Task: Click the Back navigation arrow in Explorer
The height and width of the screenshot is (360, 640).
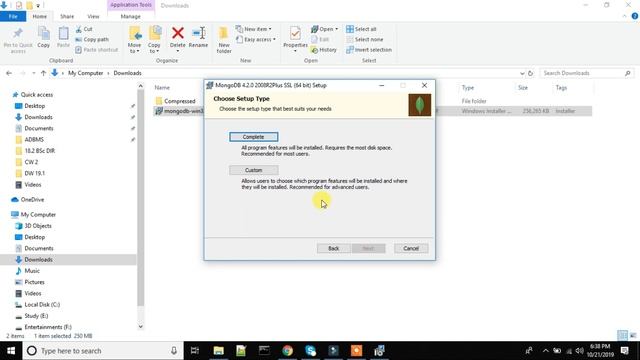Action: pyautogui.click(x=9, y=73)
